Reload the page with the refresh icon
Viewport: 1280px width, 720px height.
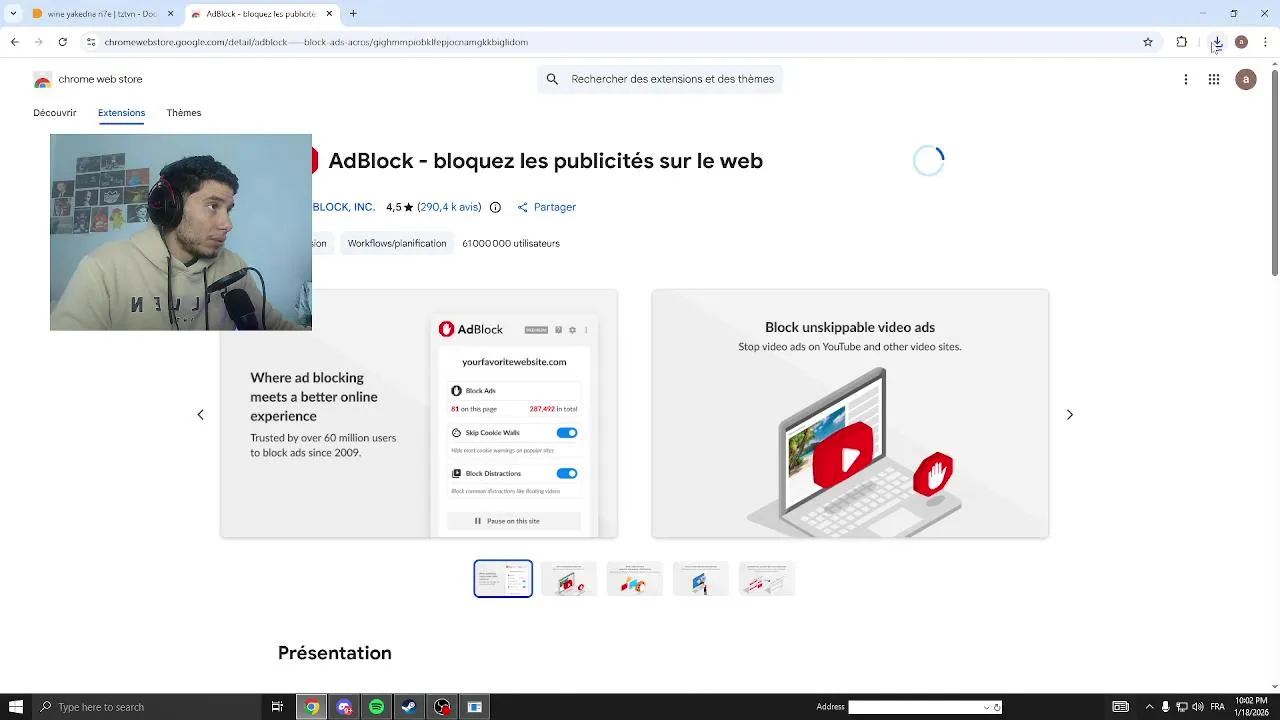pyautogui.click(x=62, y=42)
